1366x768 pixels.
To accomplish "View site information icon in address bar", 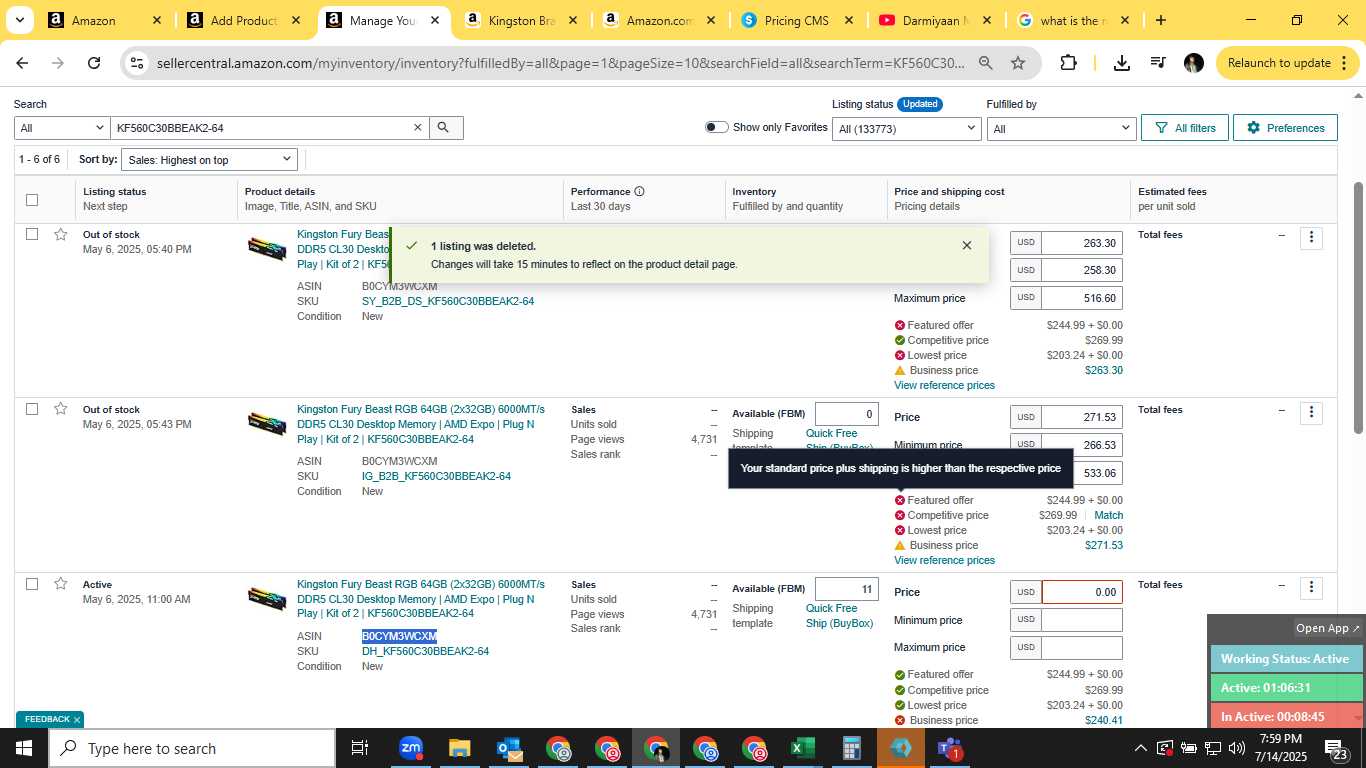I will click(138, 63).
